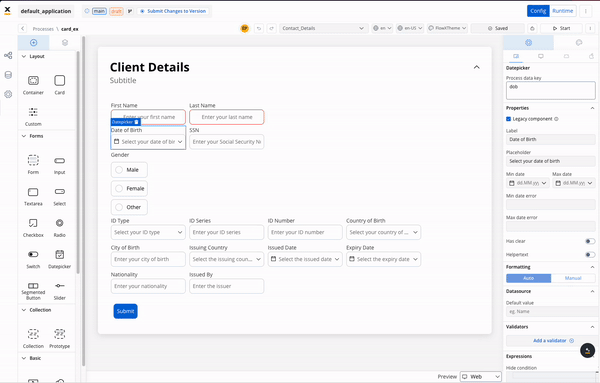The image size is (600, 383).
Task: Click Submit Changes to Version
Action: tap(173, 11)
